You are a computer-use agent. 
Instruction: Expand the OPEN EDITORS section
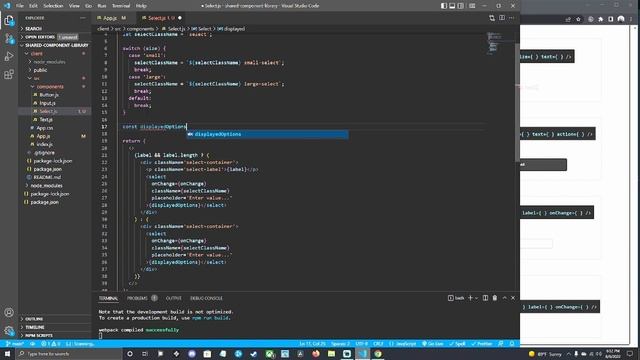click(x=55, y=37)
